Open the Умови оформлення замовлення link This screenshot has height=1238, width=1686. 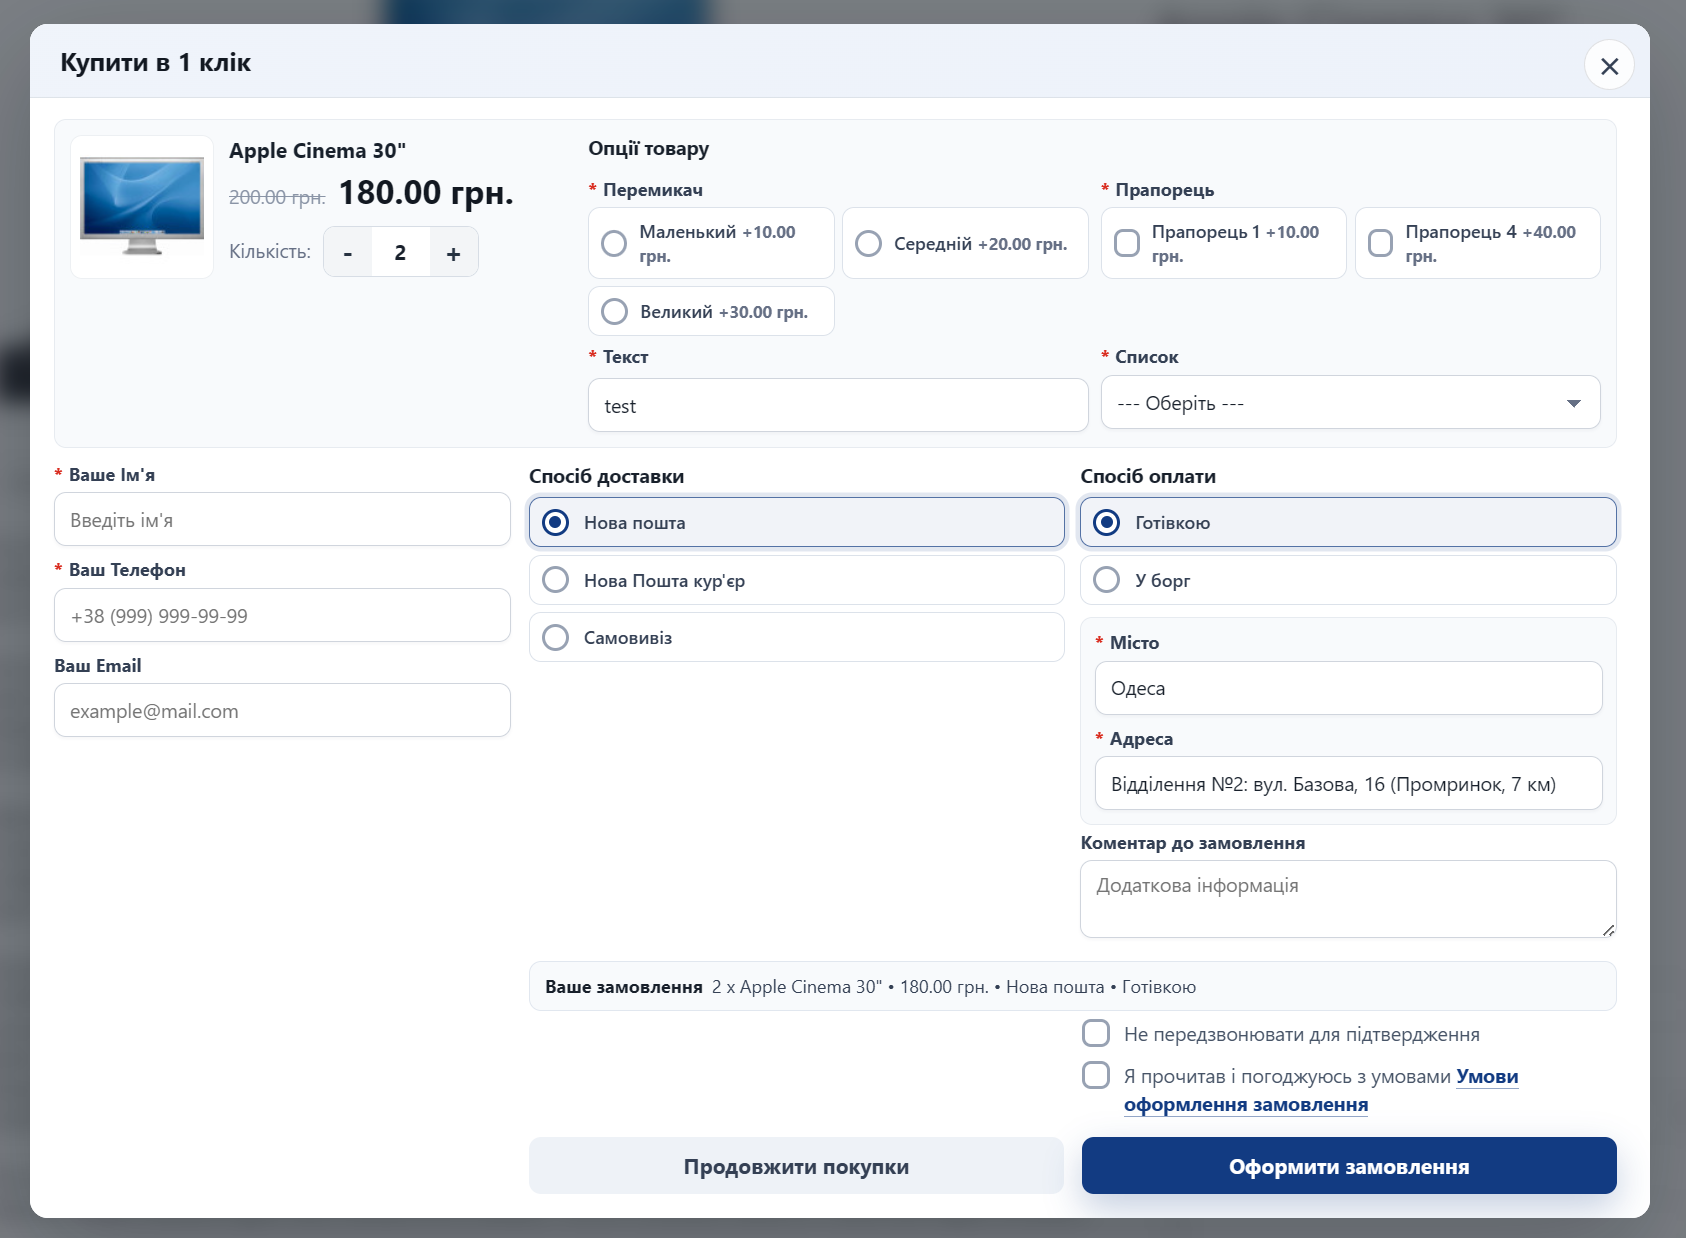(x=1246, y=1104)
